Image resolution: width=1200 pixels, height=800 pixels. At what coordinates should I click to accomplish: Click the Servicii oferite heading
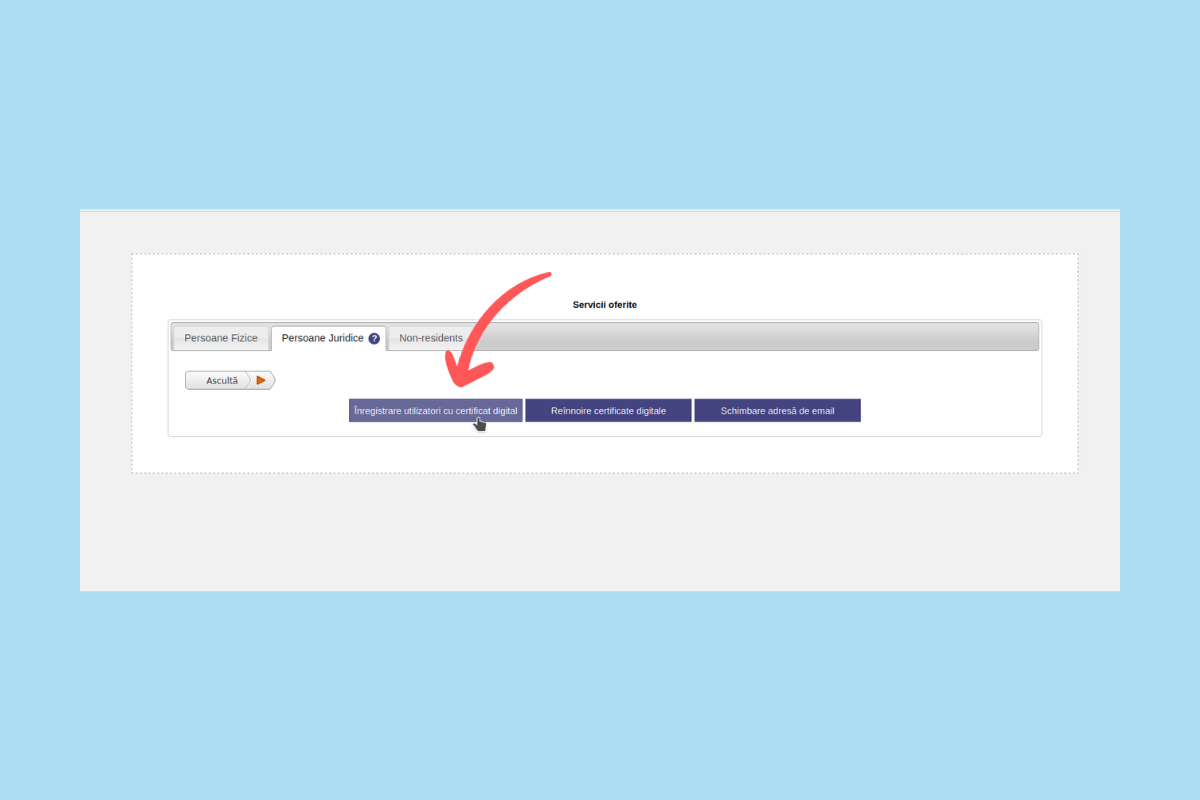(x=604, y=304)
